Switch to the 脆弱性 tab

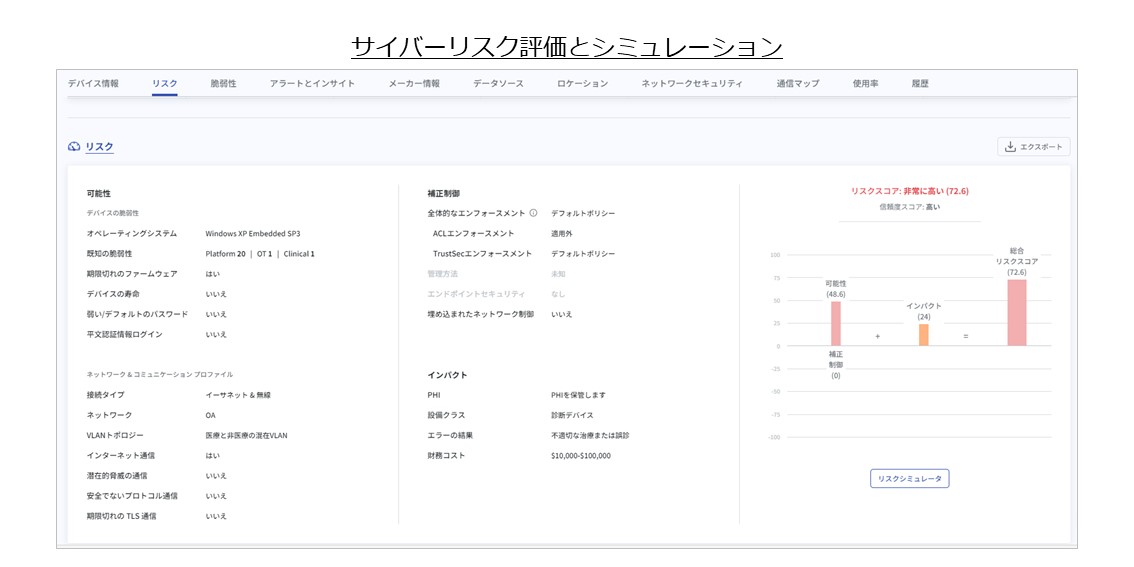tap(223, 84)
